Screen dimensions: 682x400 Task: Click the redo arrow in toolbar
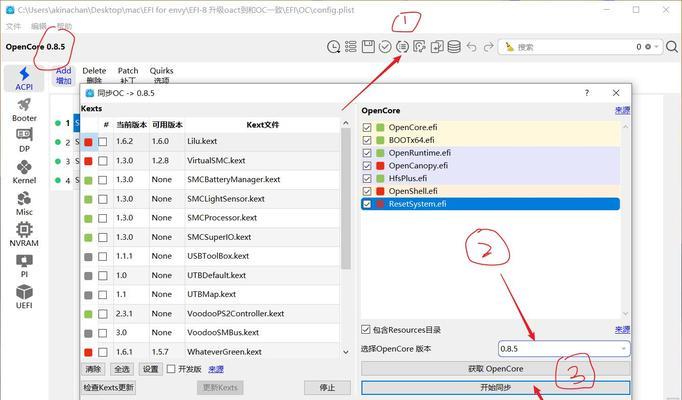488,47
